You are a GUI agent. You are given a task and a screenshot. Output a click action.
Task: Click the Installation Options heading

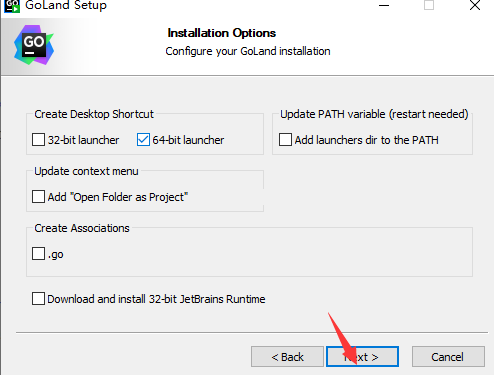coord(222,33)
